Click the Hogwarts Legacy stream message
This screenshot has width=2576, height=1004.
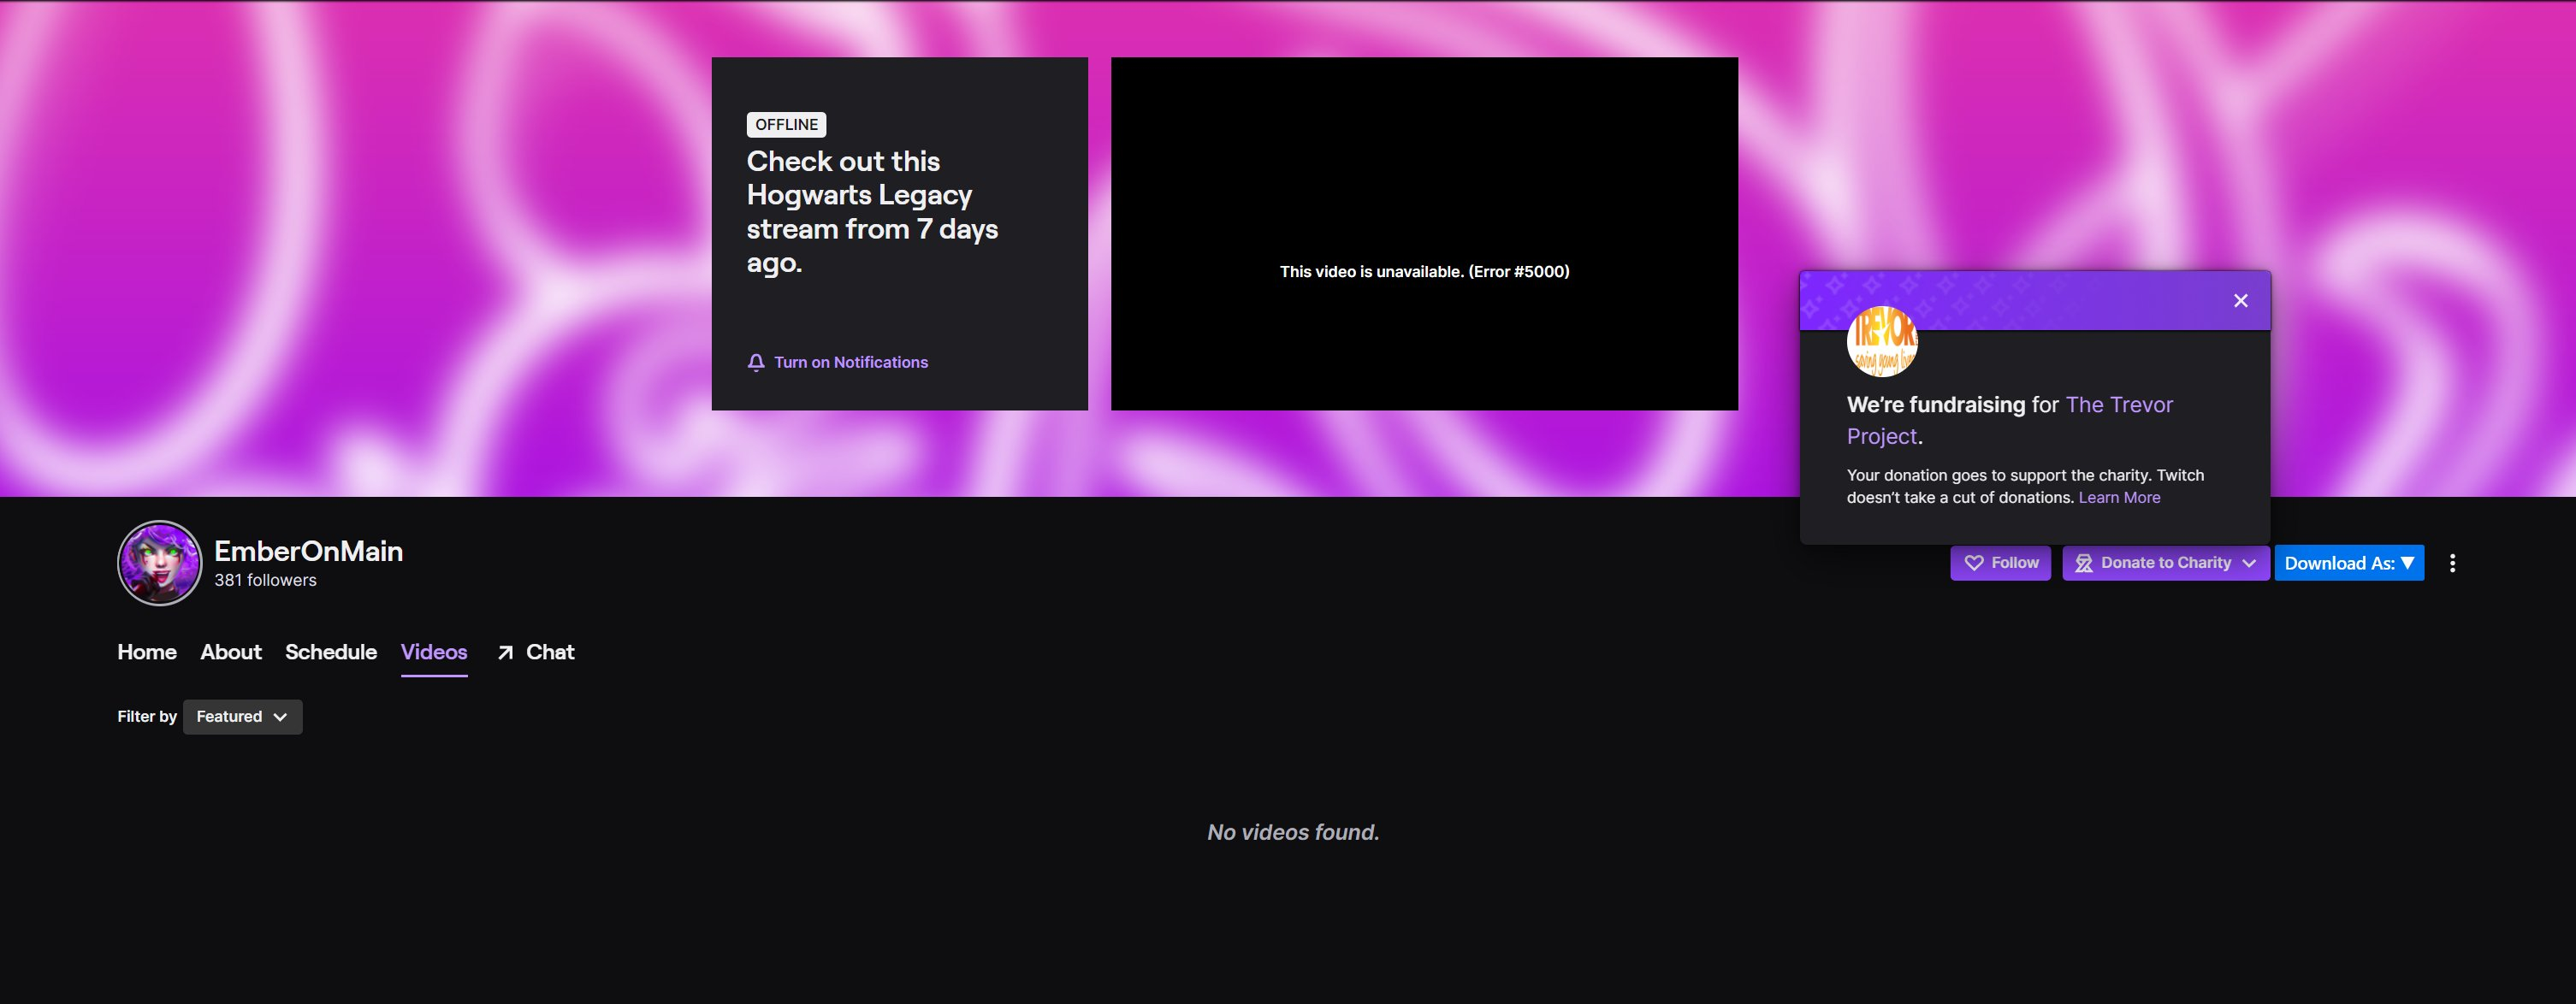pyautogui.click(x=872, y=212)
